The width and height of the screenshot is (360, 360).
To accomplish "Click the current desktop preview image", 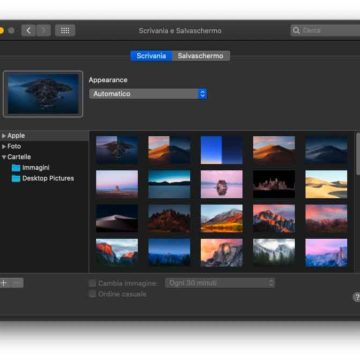I will [x=43, y=94].
